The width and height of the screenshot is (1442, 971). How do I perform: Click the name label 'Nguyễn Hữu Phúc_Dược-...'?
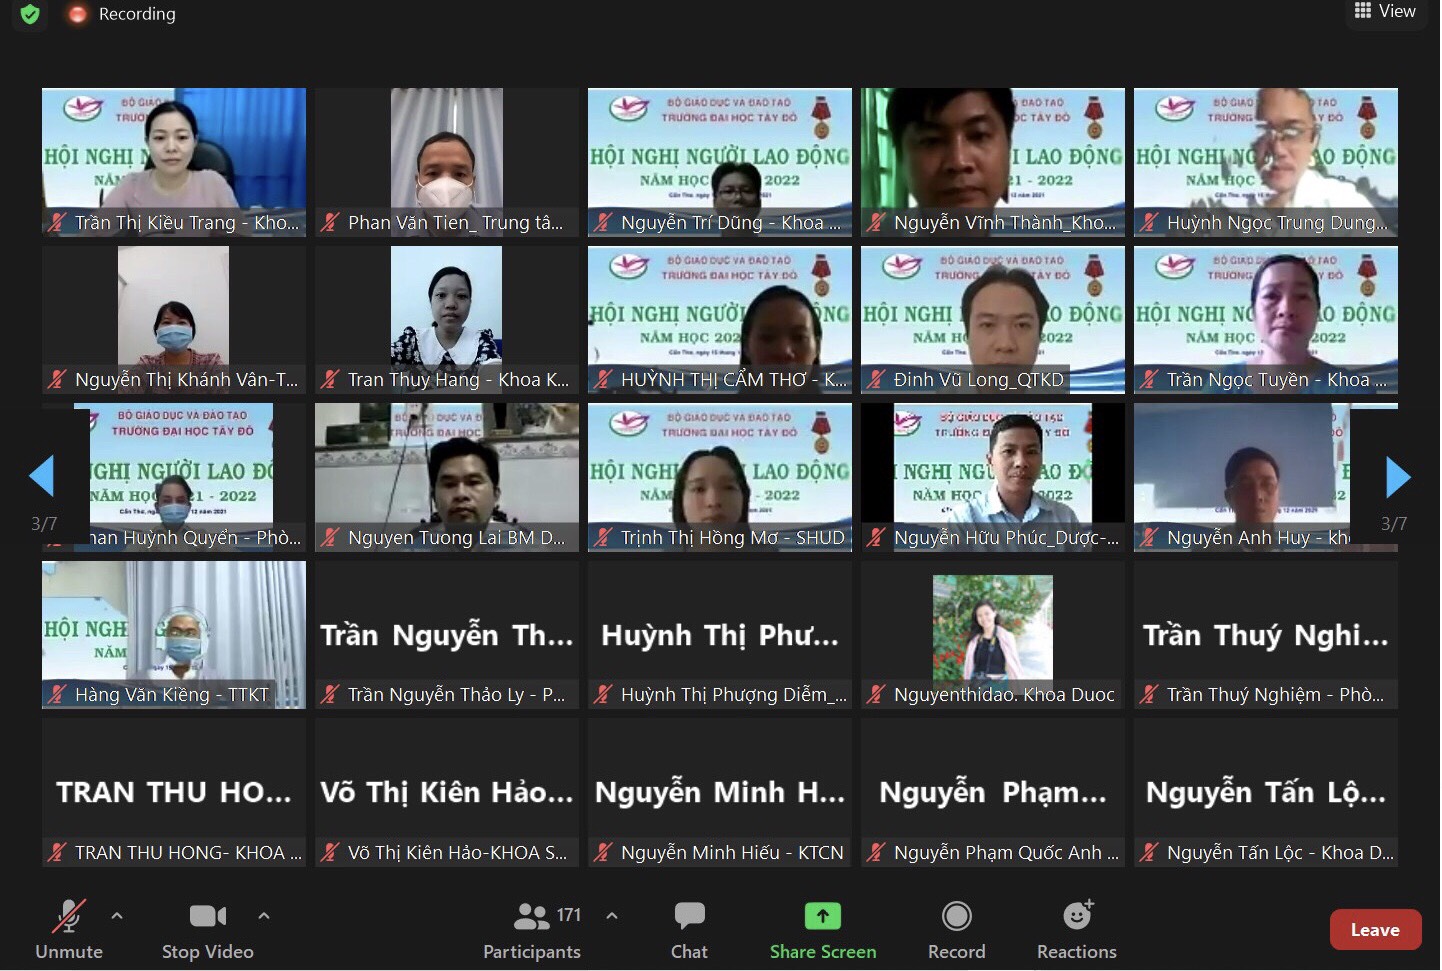pyautogui.click(x=1006, y=538)
